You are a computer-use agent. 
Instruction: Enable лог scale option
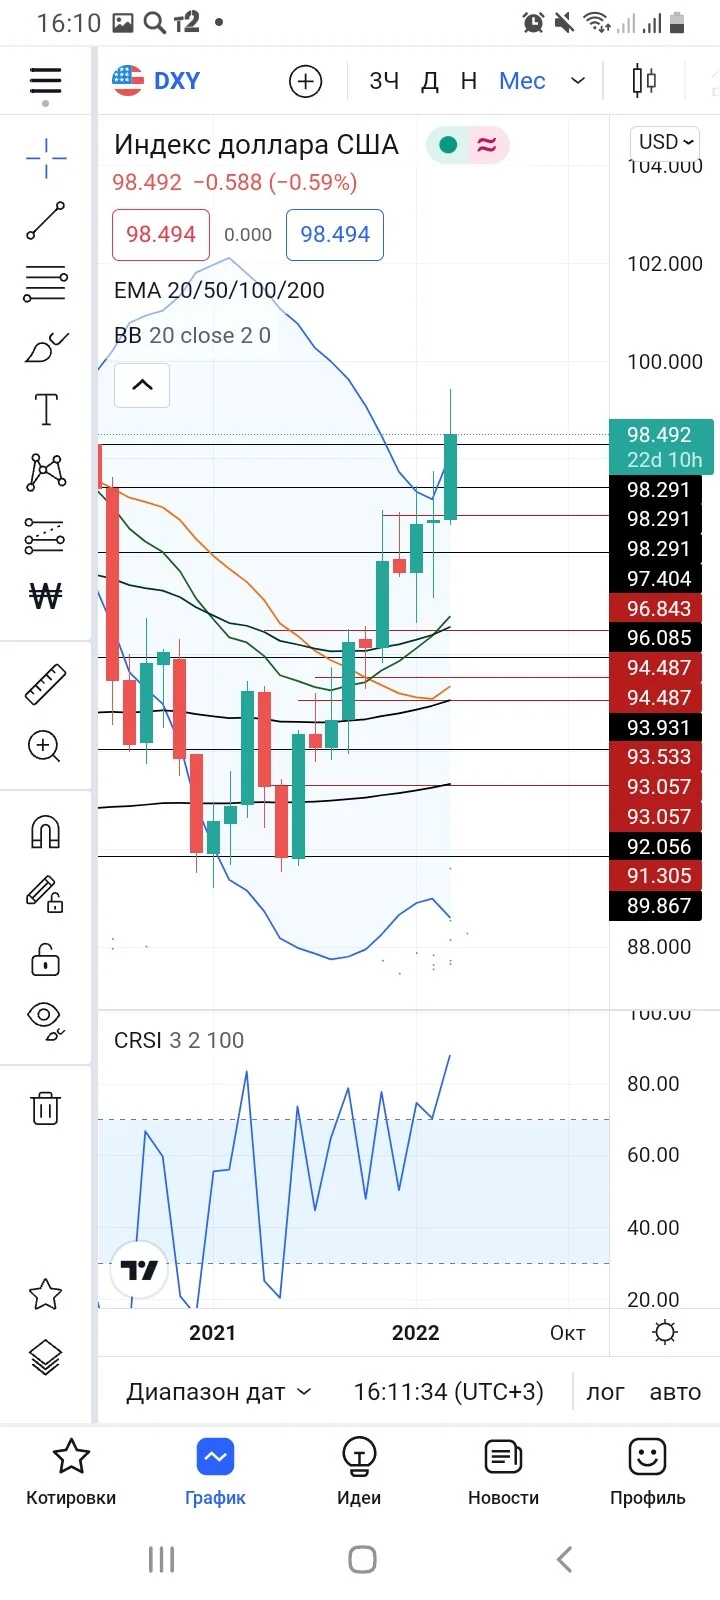605,1391
